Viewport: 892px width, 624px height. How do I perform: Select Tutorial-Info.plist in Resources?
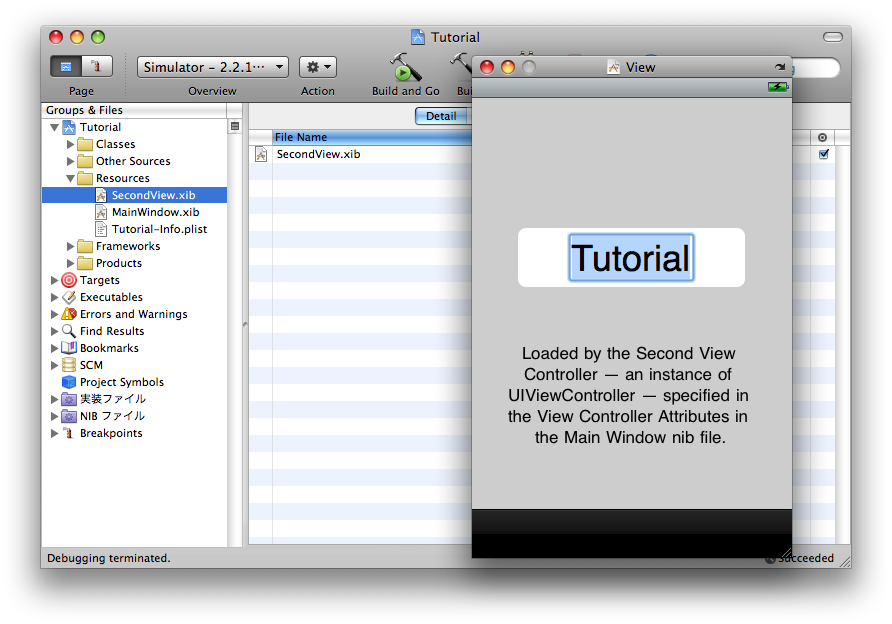point(159,229)
